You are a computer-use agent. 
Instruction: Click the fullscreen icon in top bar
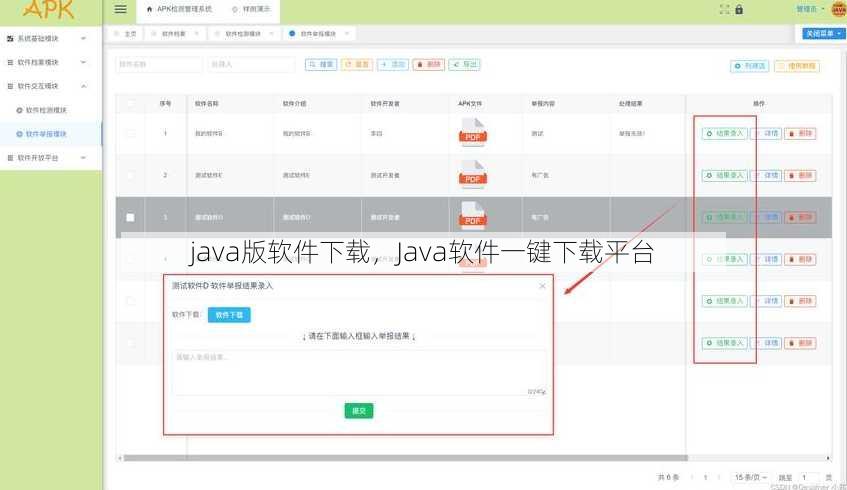tap(724, 9)
